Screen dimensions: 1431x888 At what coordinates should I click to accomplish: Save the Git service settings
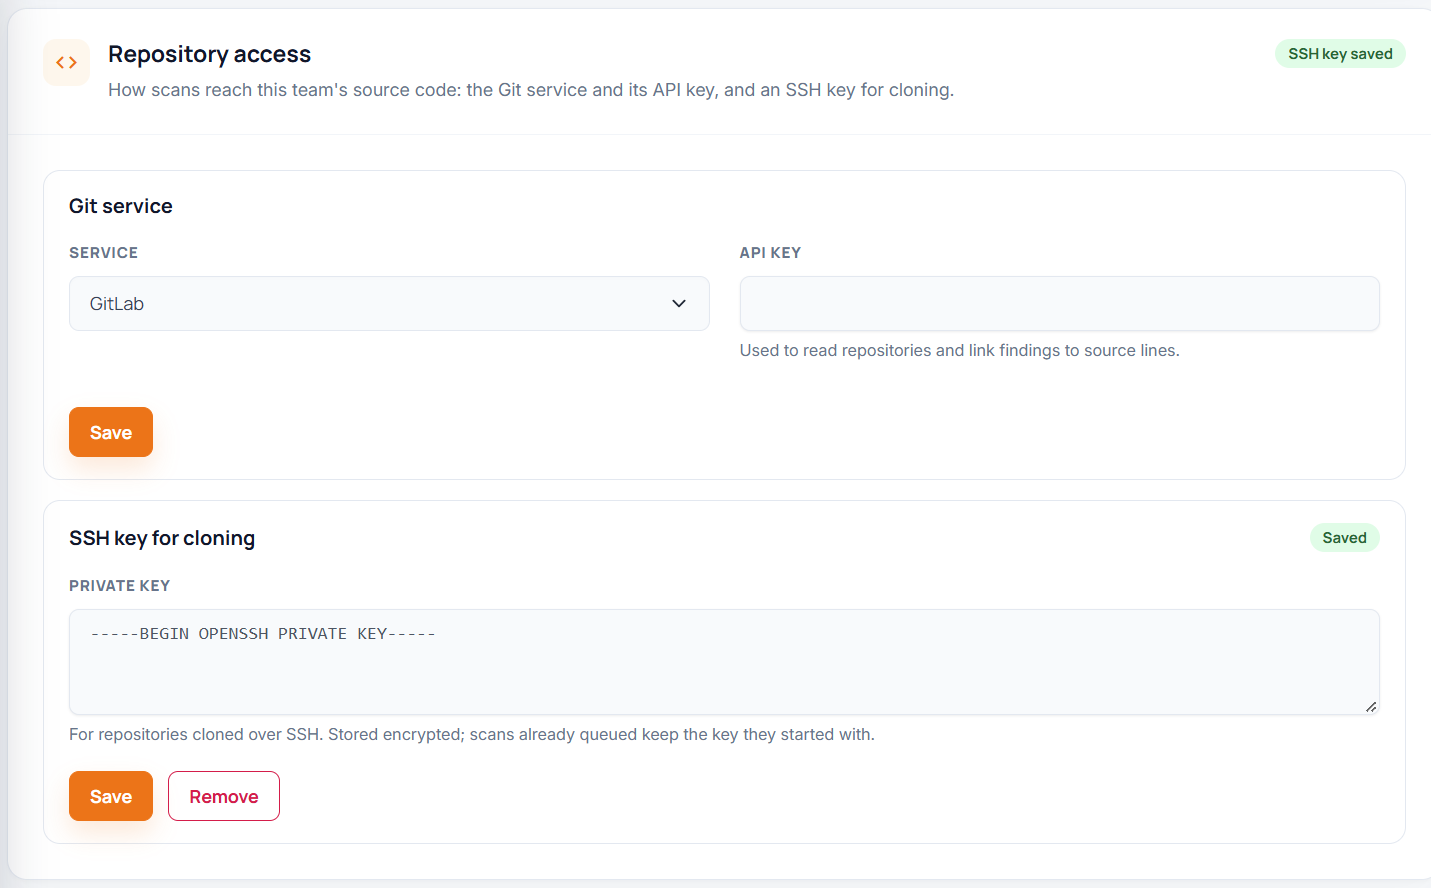111,432
